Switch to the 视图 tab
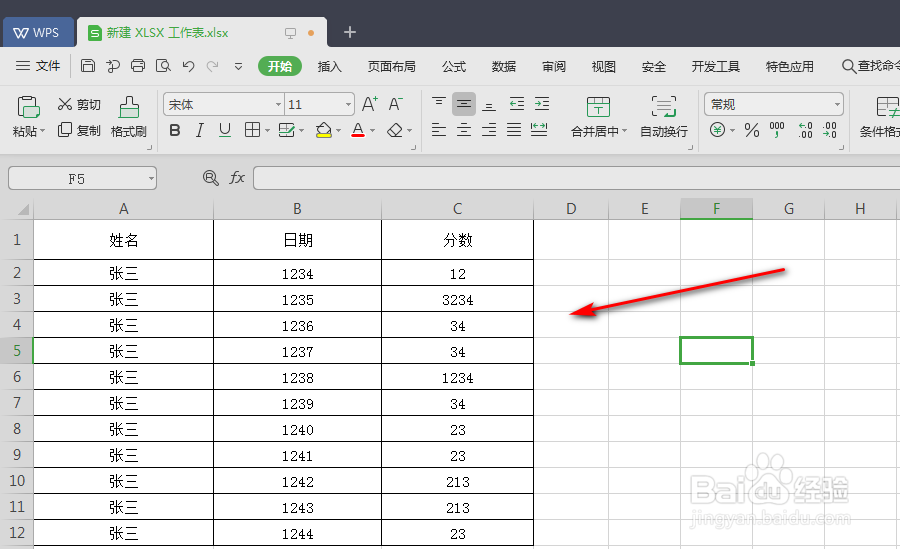900x549 pixels. click(603, 67)
